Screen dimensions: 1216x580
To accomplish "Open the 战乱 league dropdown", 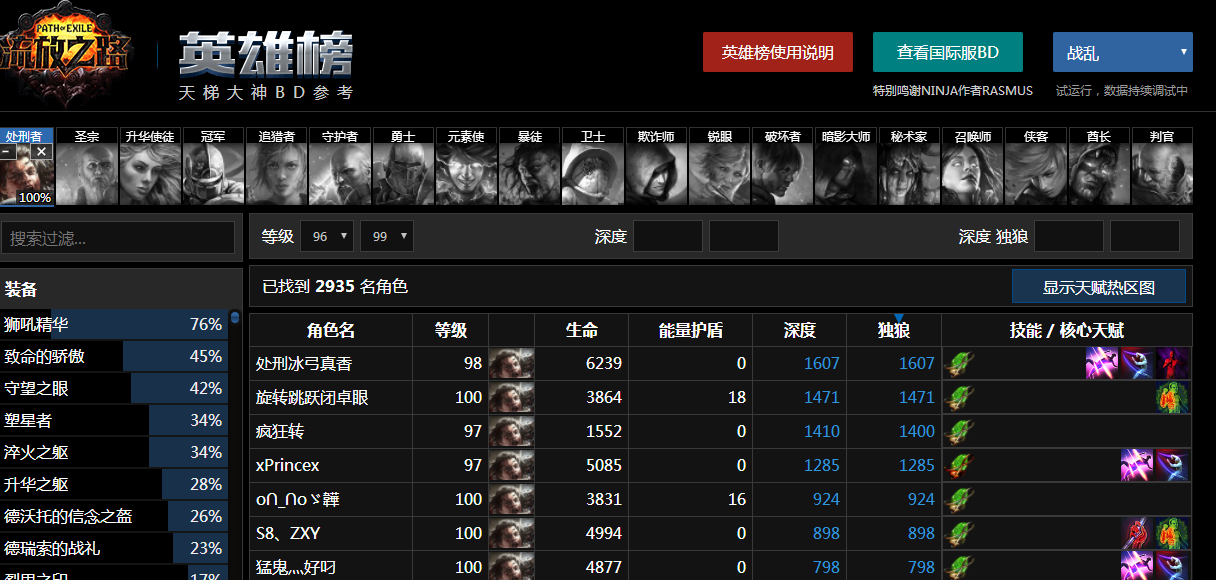I will pos(1122,52).
